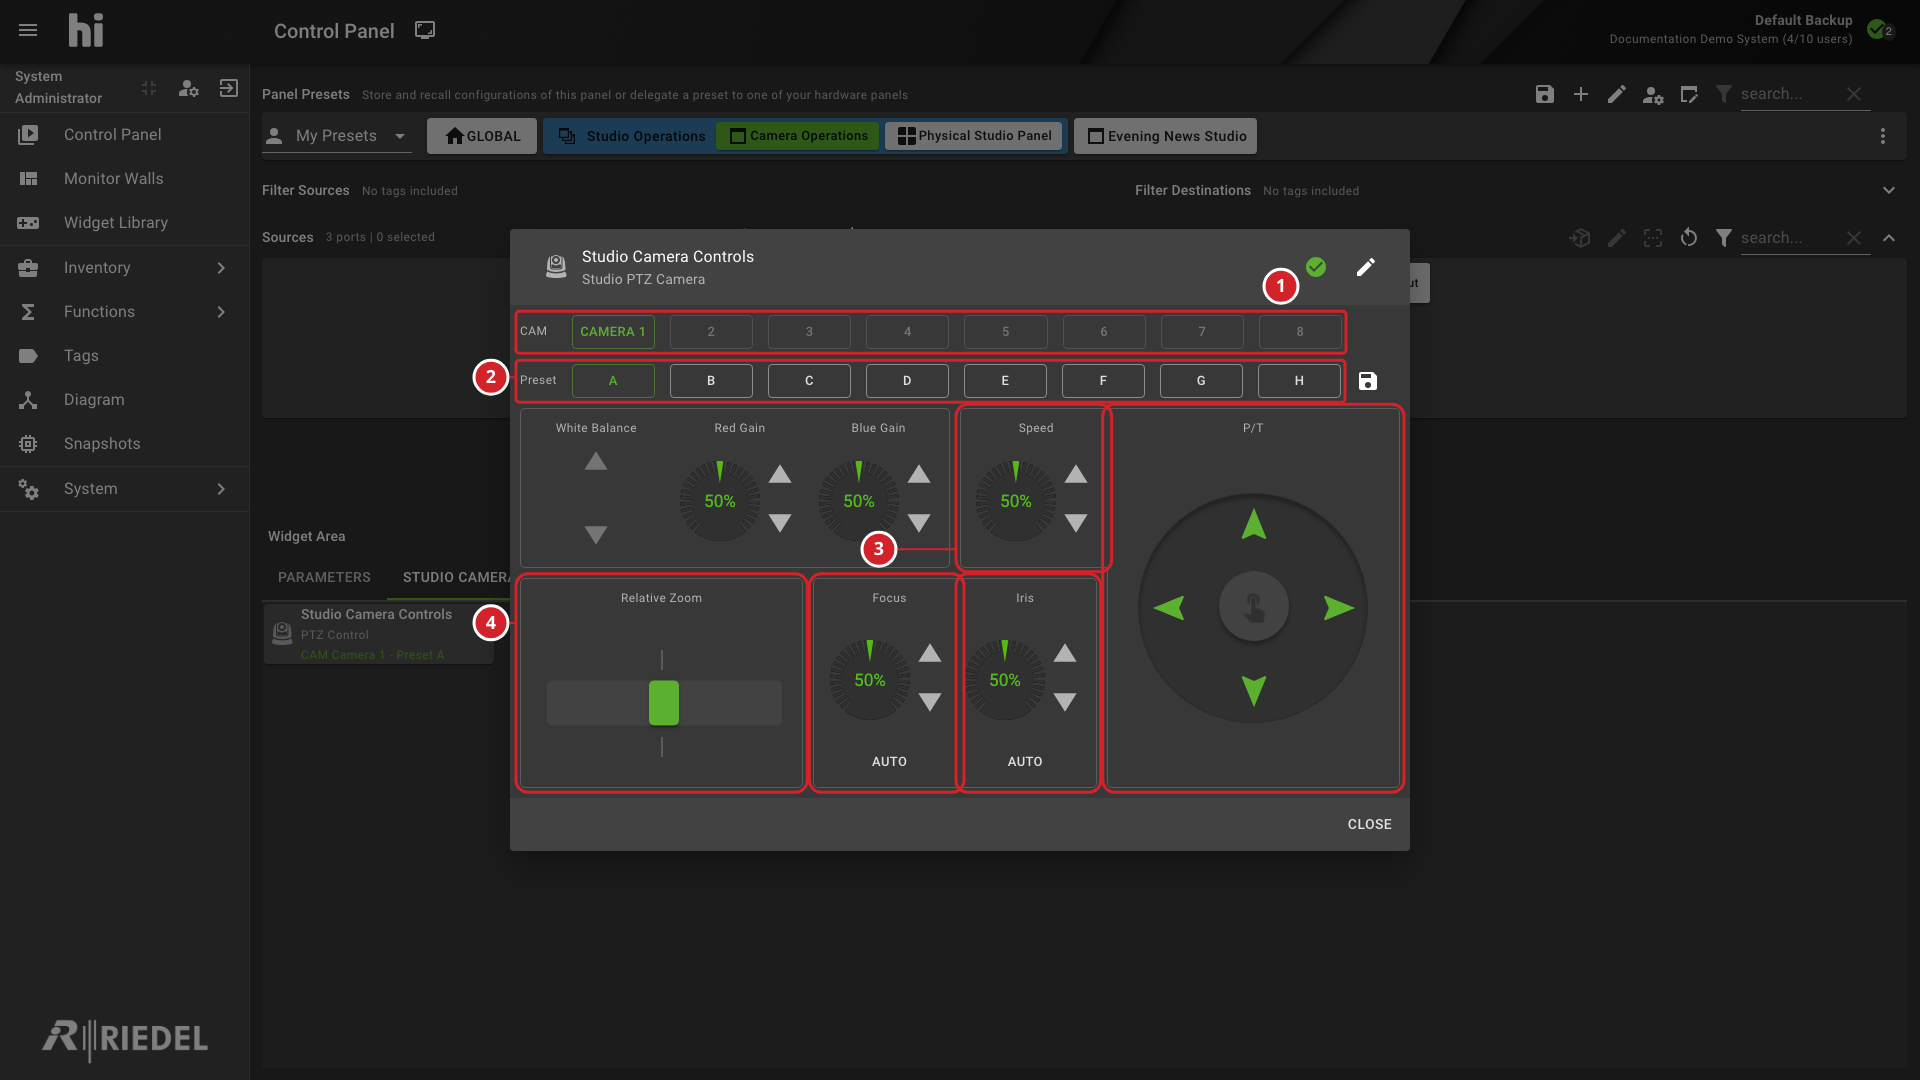Save camera preset using disk icon beside H
Viewport: 1920px width, 1080px height.
1368,381
